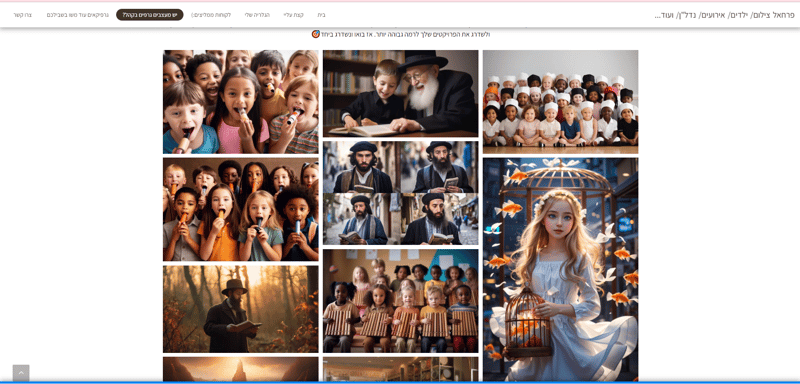800x384 pixels.
Task: Click the target emoji after the heading text
Action: pyautogui.click(x=315, y=34)
